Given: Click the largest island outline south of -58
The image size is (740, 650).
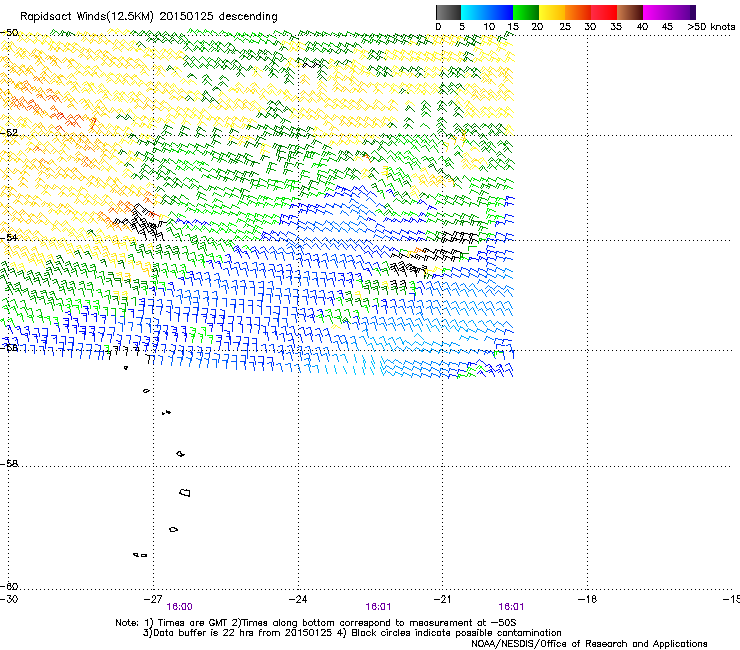Looking at the screenshot, I should point(185,492).
